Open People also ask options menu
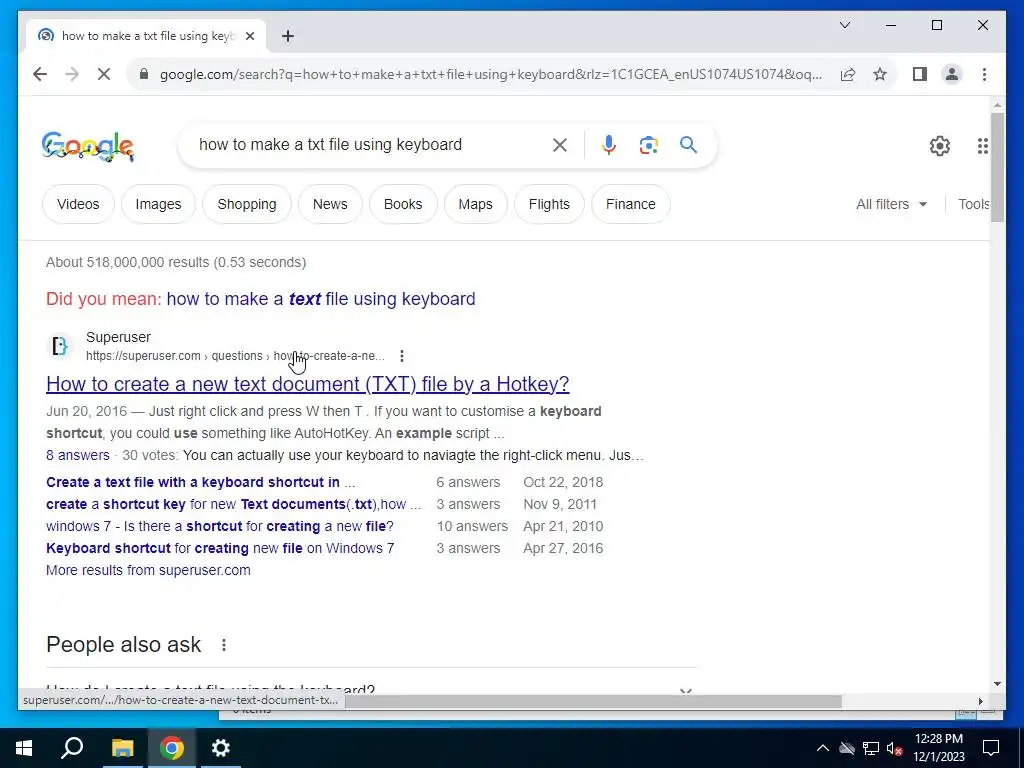This screenshot has height=768, width=1024. (x=224, y=645)
